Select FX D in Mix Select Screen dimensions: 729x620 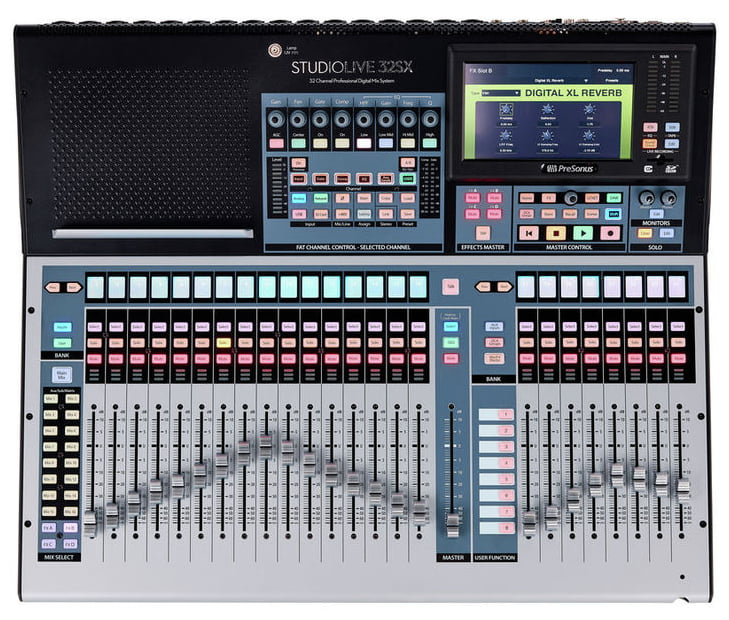coord(70,544)
